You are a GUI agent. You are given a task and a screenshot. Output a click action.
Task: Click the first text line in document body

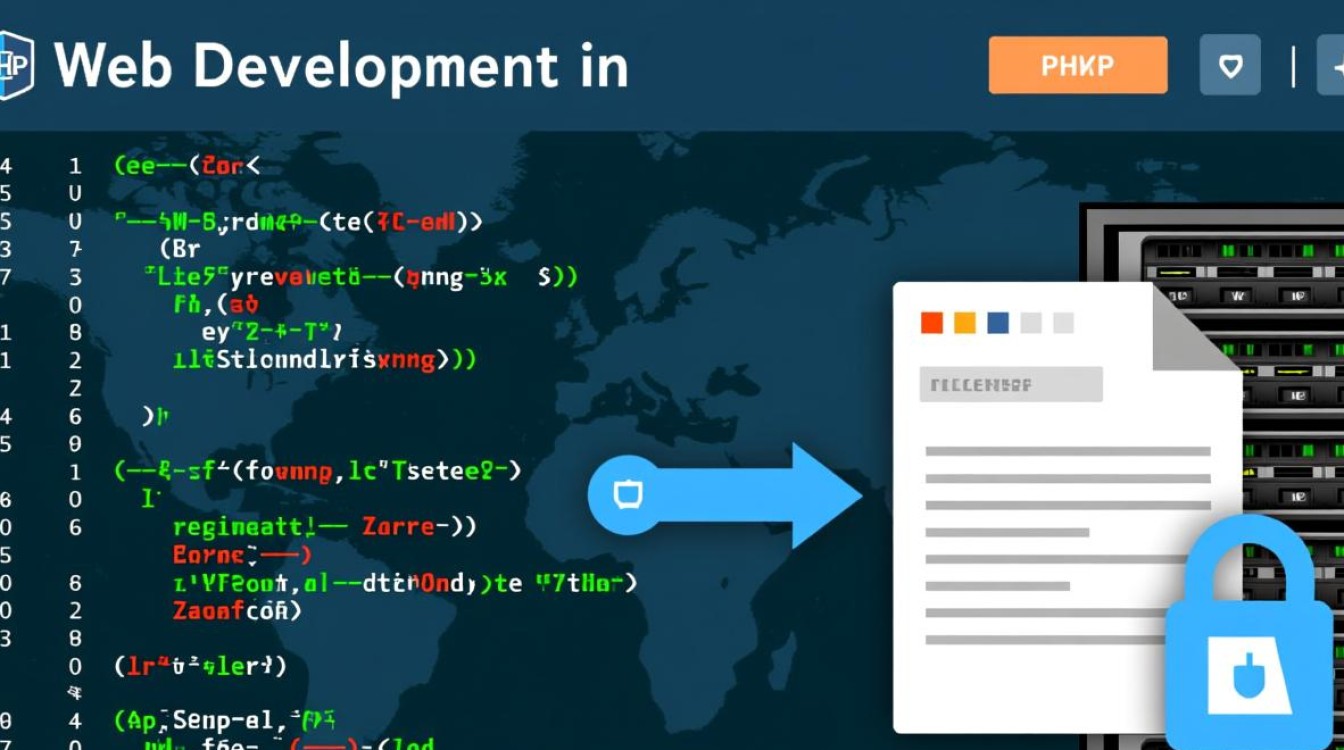[x=1067, y=451]
